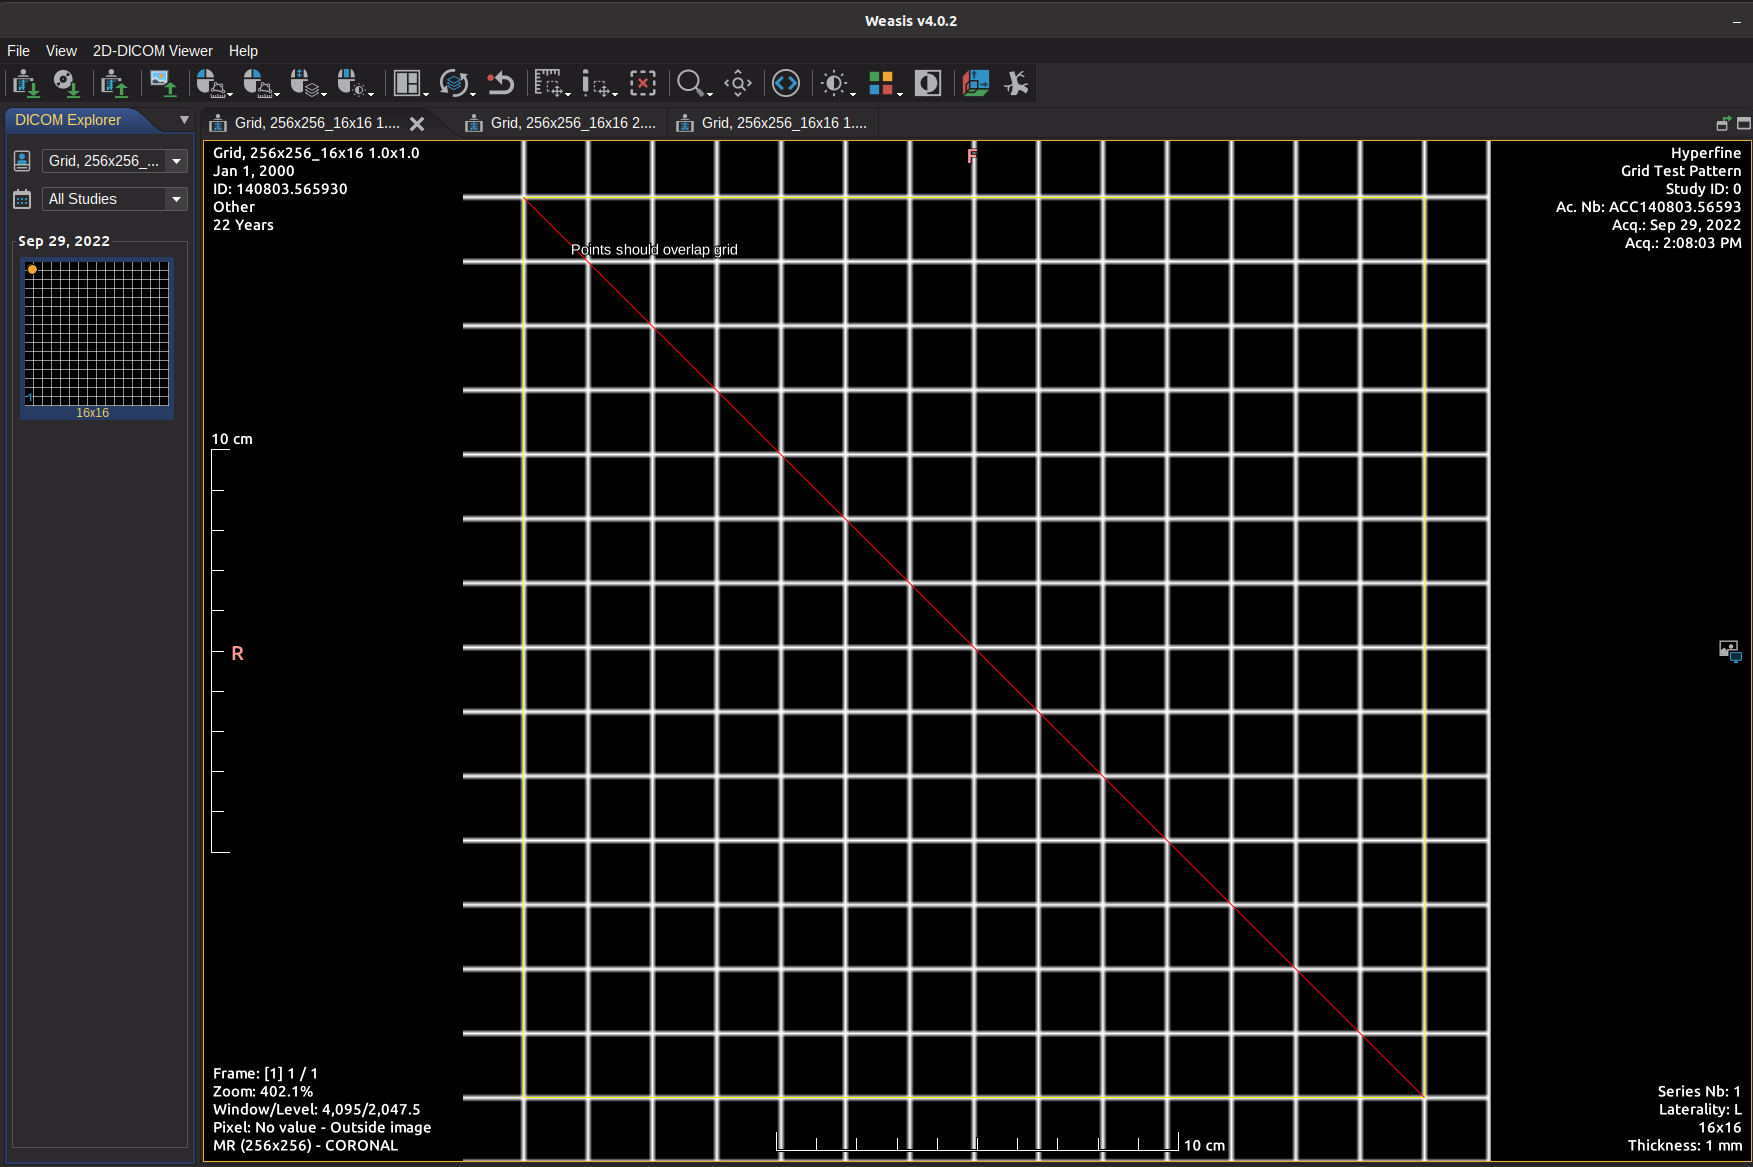Click the Import DICOM toolbar icon
This screenshot has height=1167, width=1753.
26,84
